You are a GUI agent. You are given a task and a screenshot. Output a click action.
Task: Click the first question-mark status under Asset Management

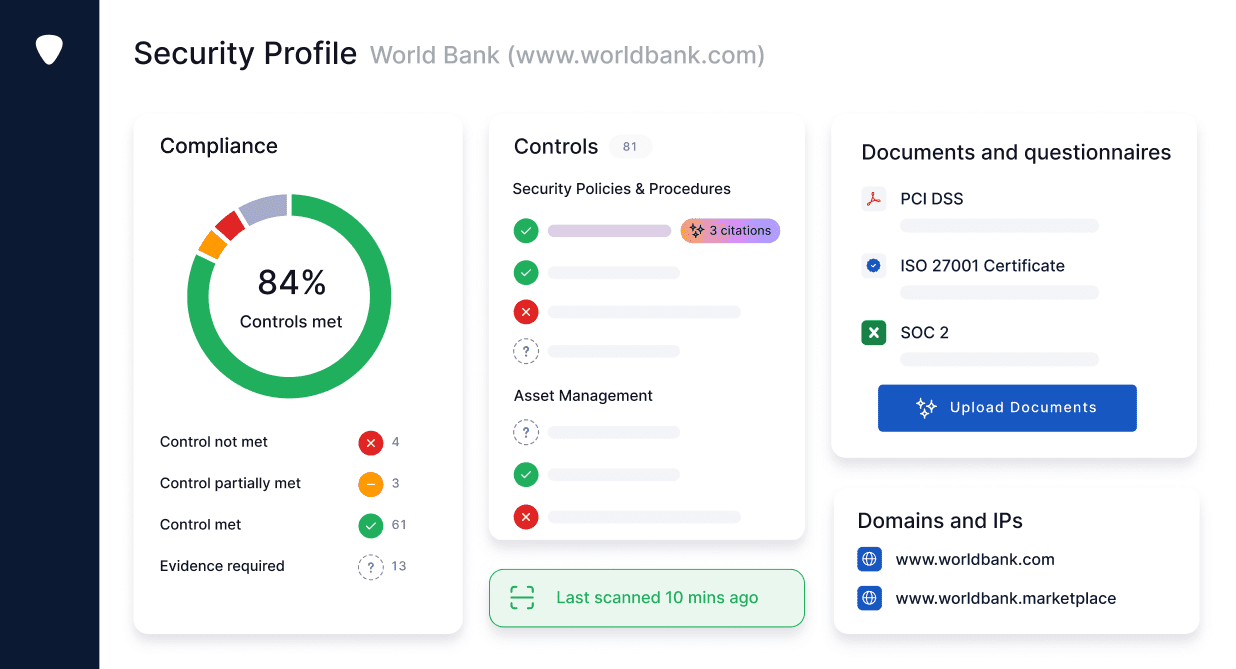coord(526,433)
